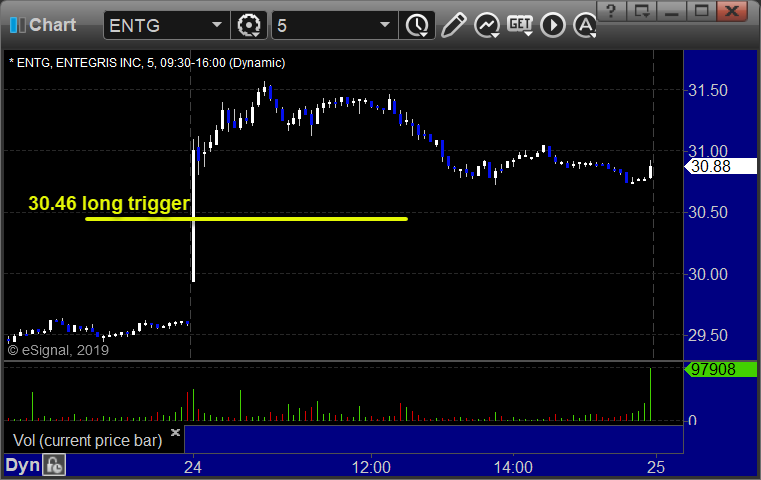Minimize the chart window
Image resolution: width=761 pixels, height=480 pixels.
671,10
